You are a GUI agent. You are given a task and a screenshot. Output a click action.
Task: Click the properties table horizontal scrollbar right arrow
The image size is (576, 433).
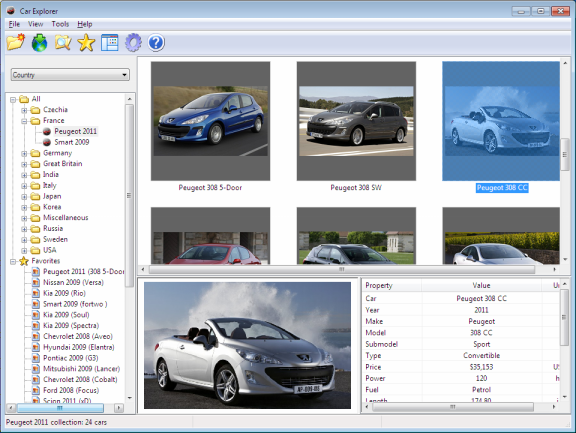pos(554,407)
